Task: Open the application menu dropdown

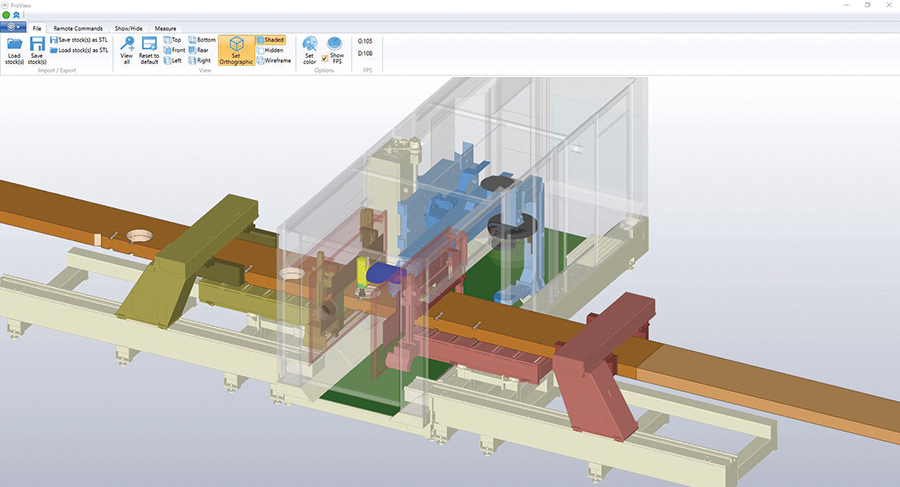Action: click(13, 28)
